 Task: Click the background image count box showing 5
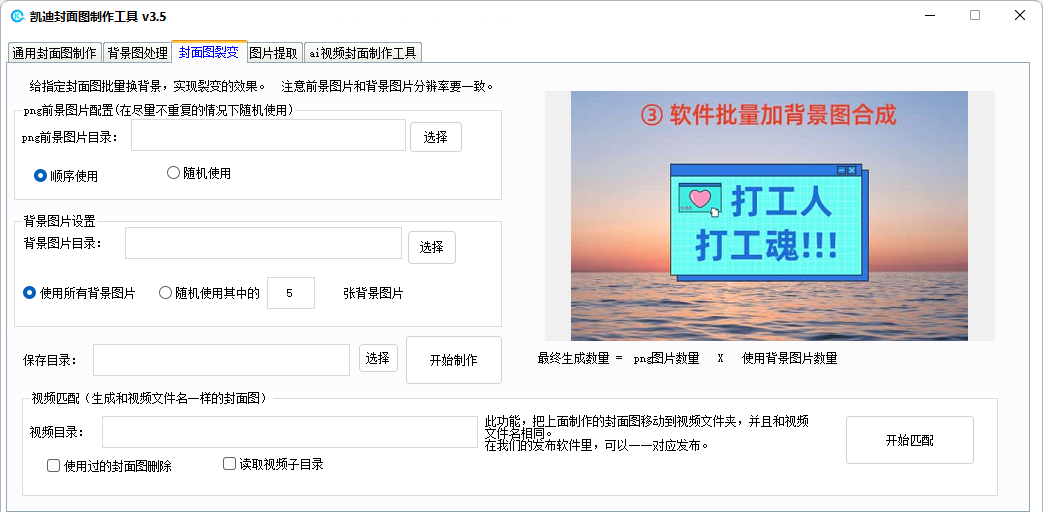coord(291,293)
